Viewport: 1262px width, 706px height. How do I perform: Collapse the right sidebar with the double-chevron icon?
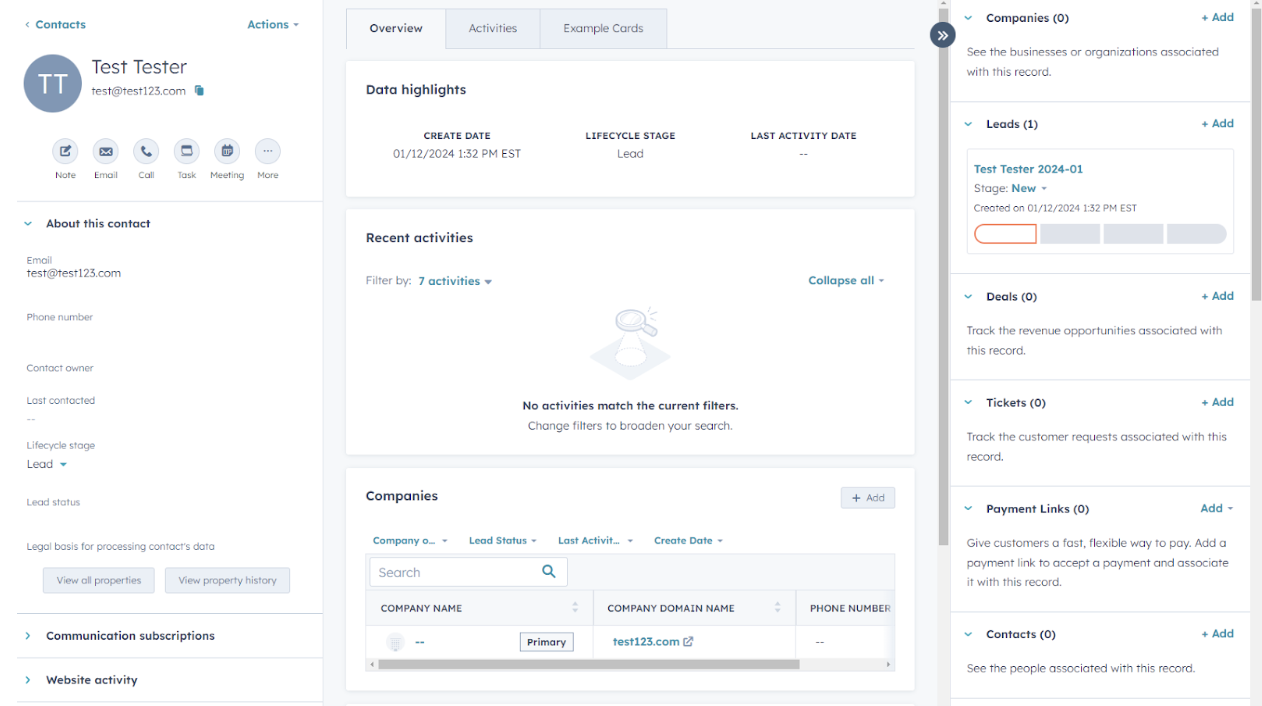click(x=941, y=35)
